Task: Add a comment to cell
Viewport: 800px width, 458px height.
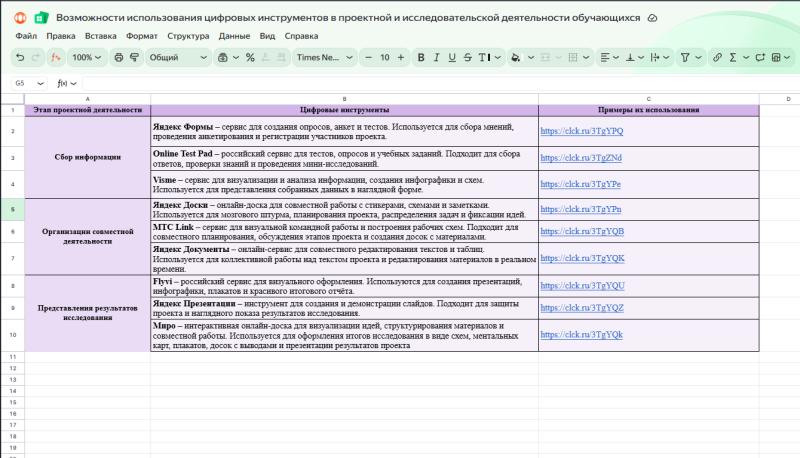Action: (760, 58)
